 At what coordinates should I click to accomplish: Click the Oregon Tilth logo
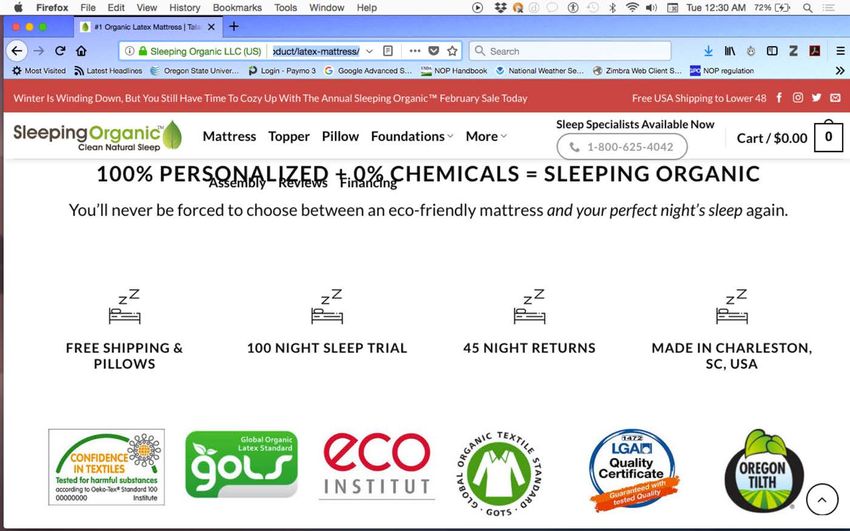point(763,471)
